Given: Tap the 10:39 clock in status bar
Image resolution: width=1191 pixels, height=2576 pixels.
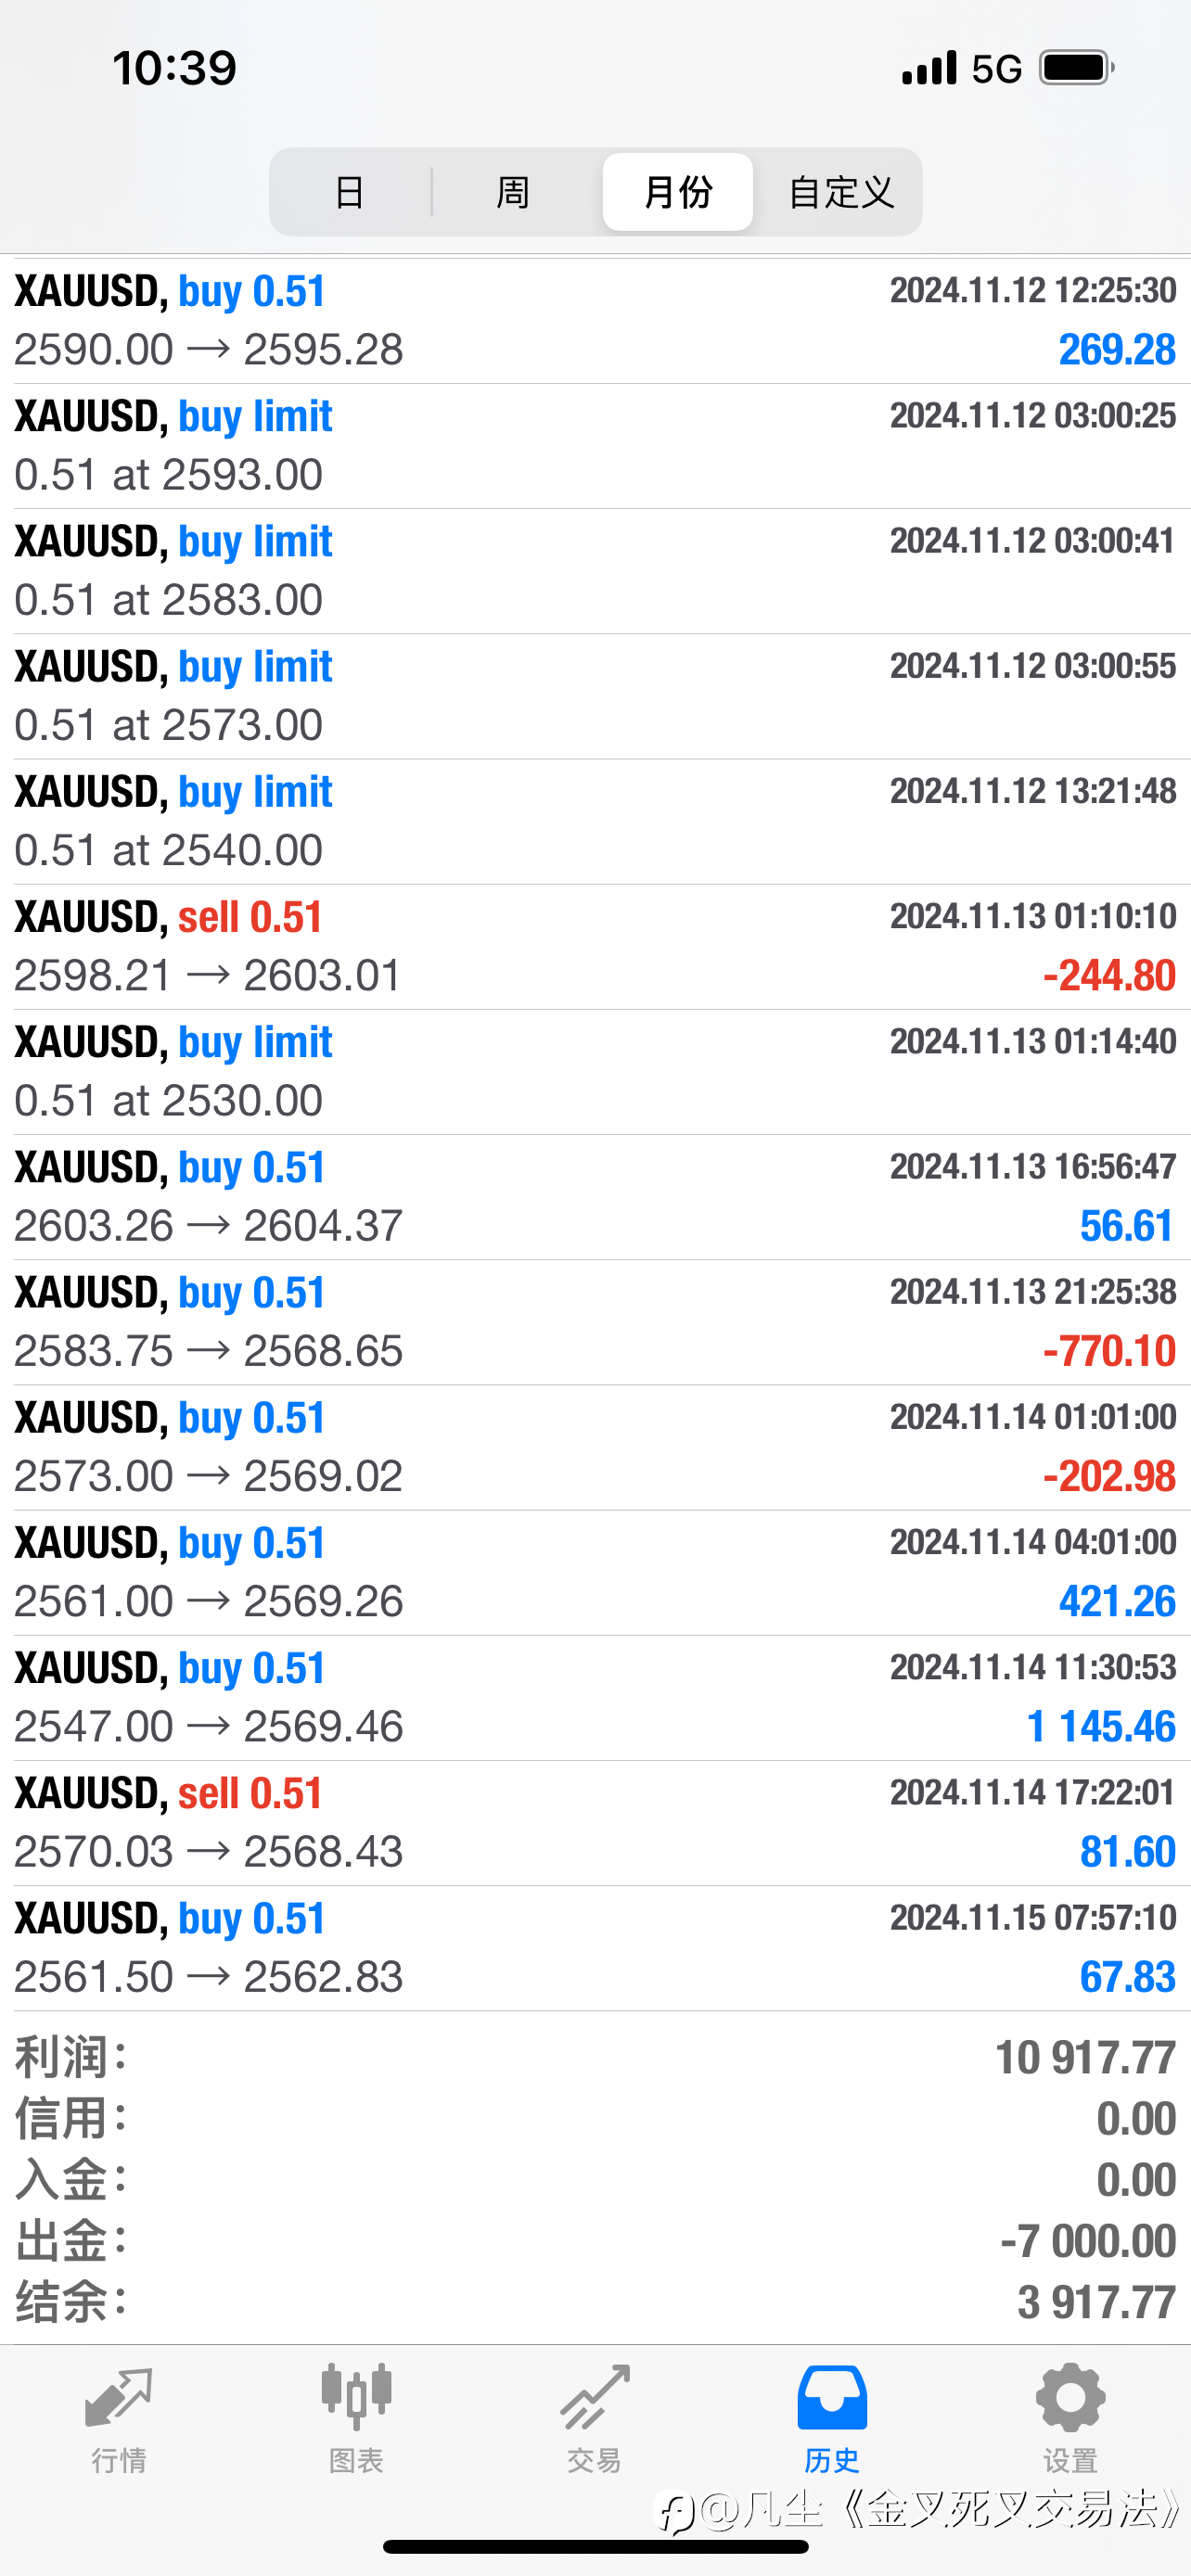Looking at the screenshot, I should pyautogui.click(x=174, y=68).
